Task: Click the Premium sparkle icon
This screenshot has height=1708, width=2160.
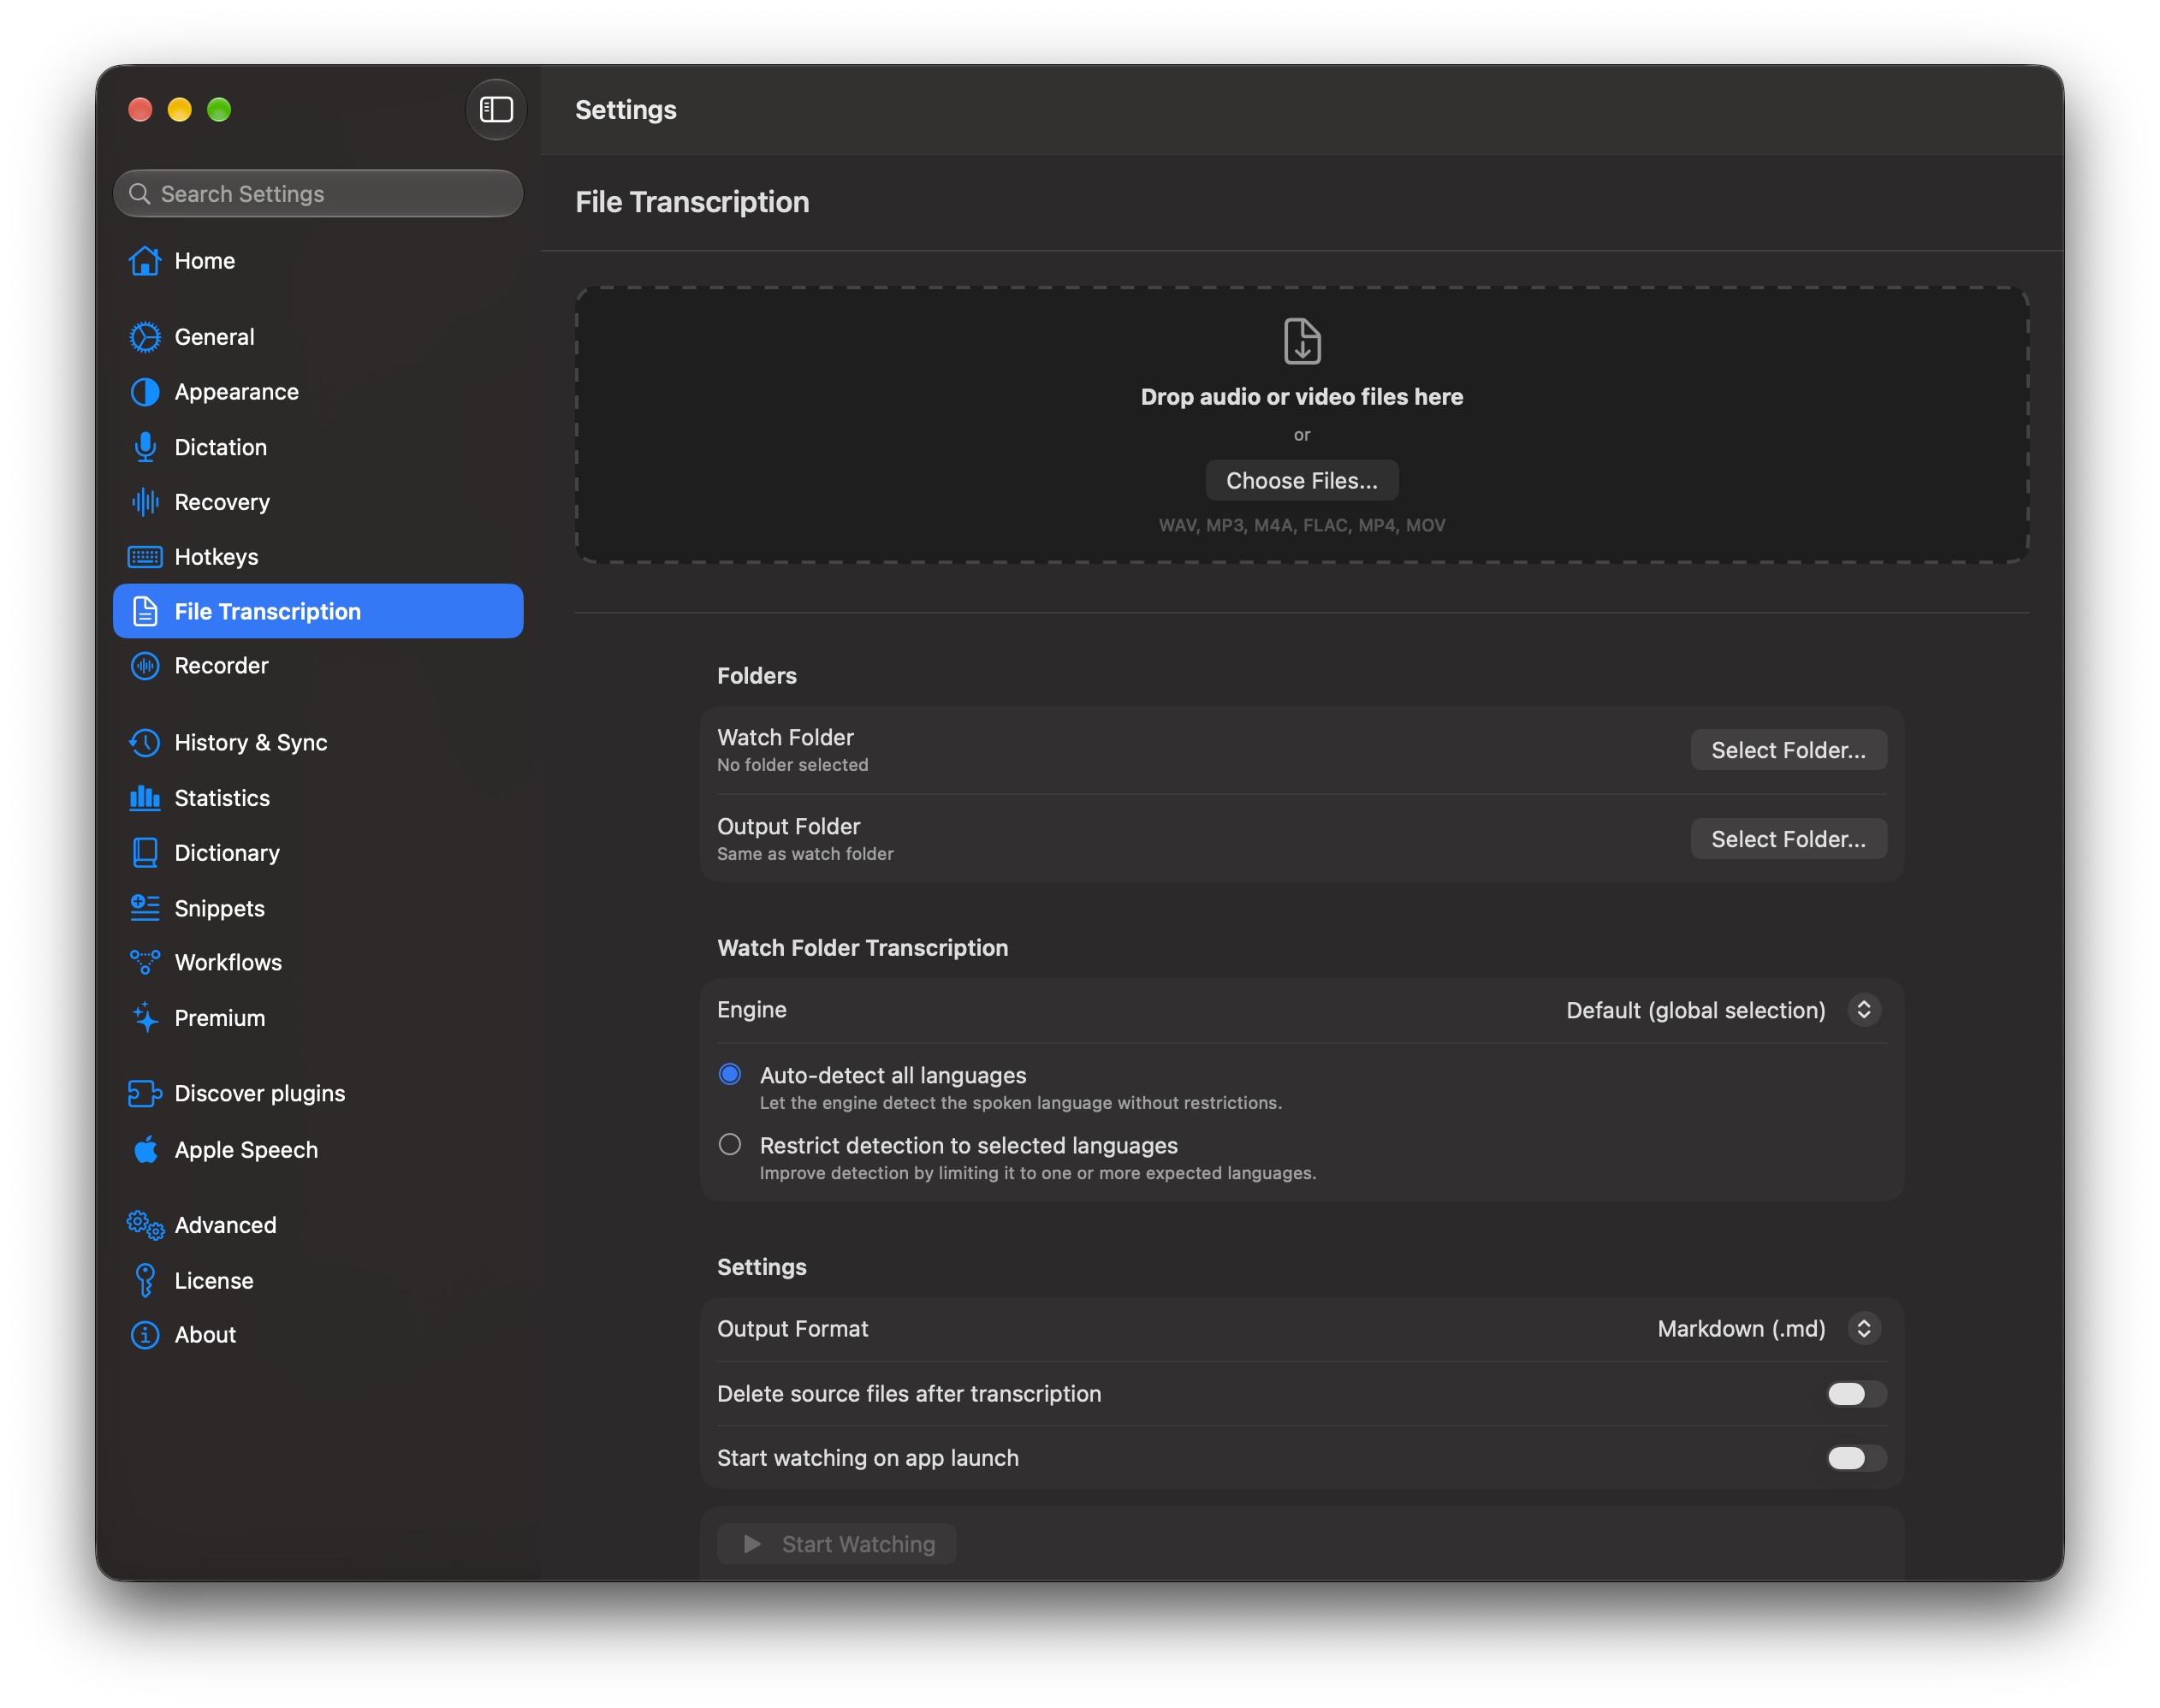Action: pos(145,1018)
